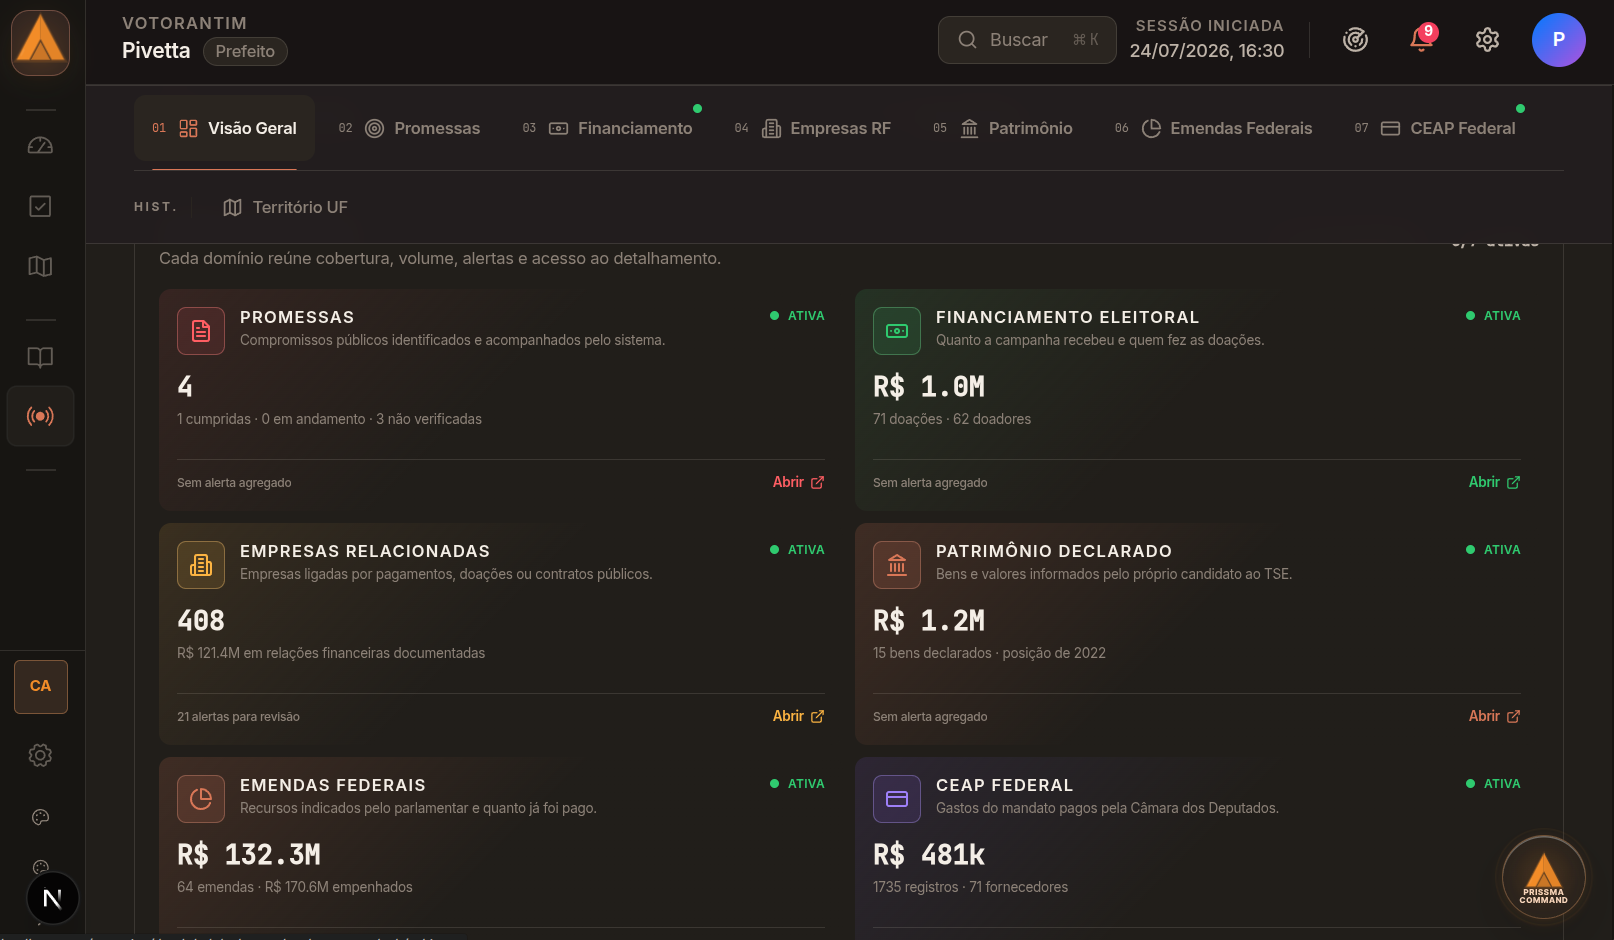Screen dimensions: 1614x940
Task: Click the Prissma triangle logo in sidebar
Action: pyautogui.click(x=41, y=43)
